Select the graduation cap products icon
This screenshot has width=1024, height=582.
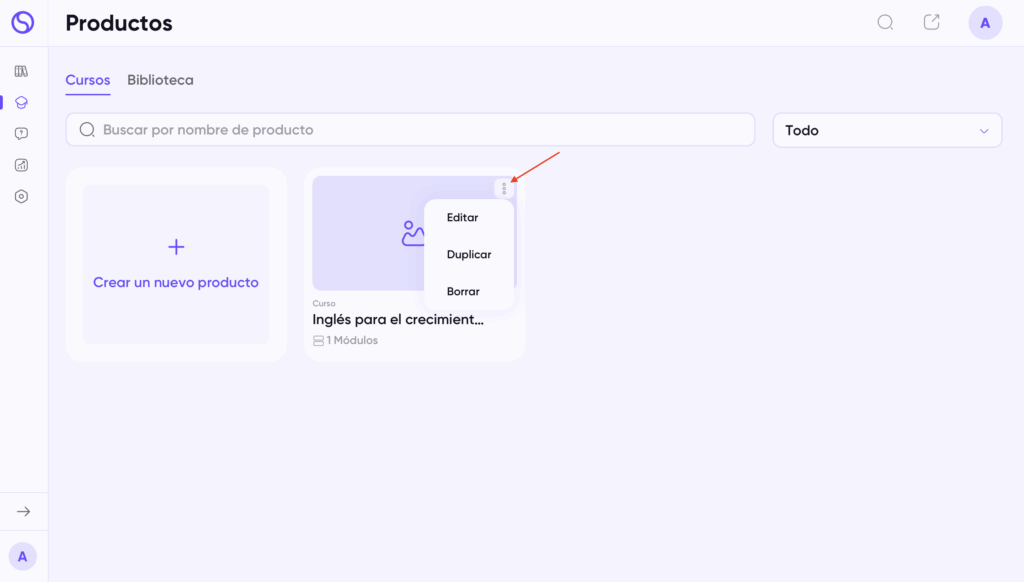tap(21, 102)
